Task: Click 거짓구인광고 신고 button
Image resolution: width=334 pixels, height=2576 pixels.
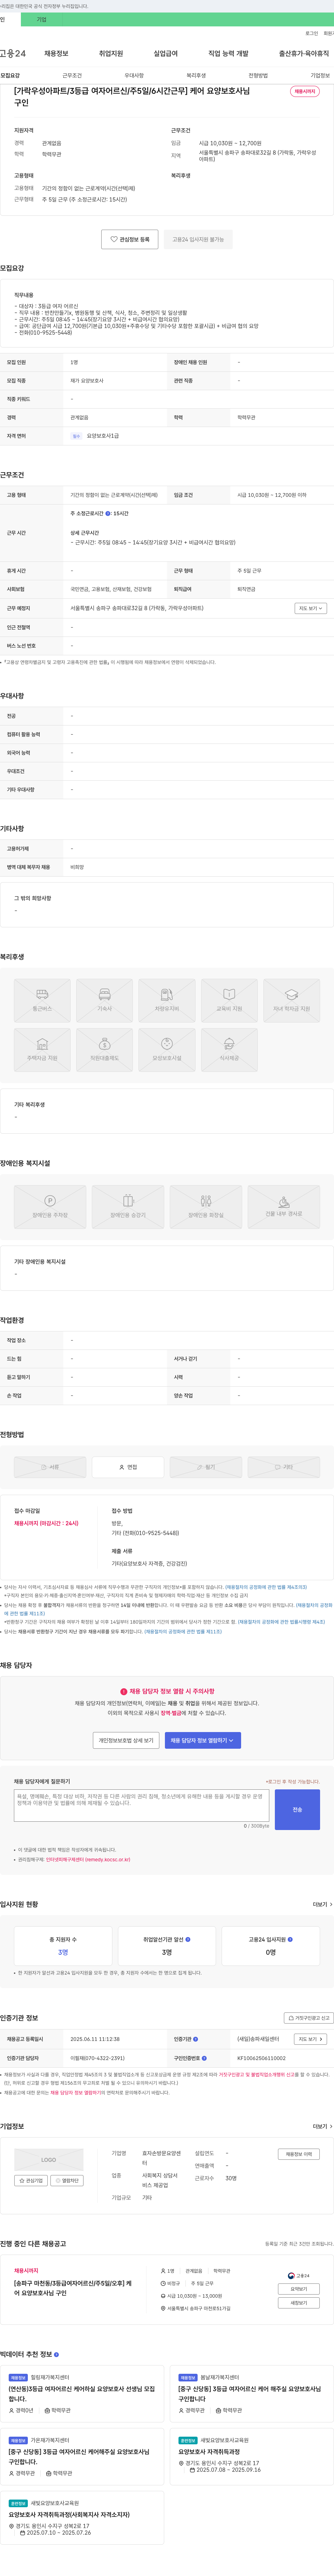Action: [309, 2018]
